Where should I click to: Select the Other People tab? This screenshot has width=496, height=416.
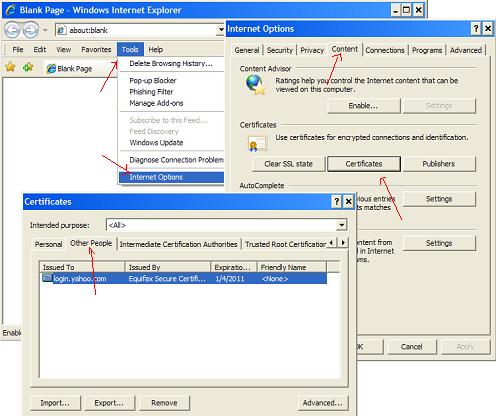tap(91, 243)
